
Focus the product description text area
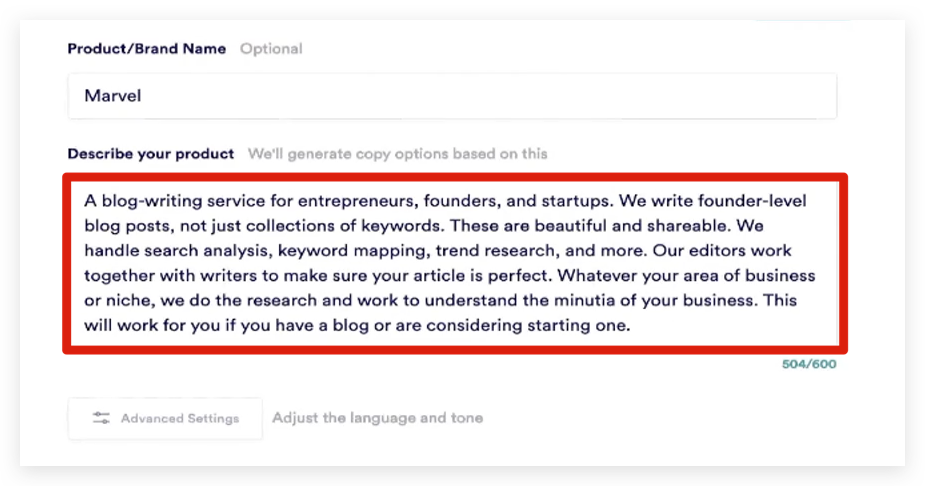click(455, 263)
